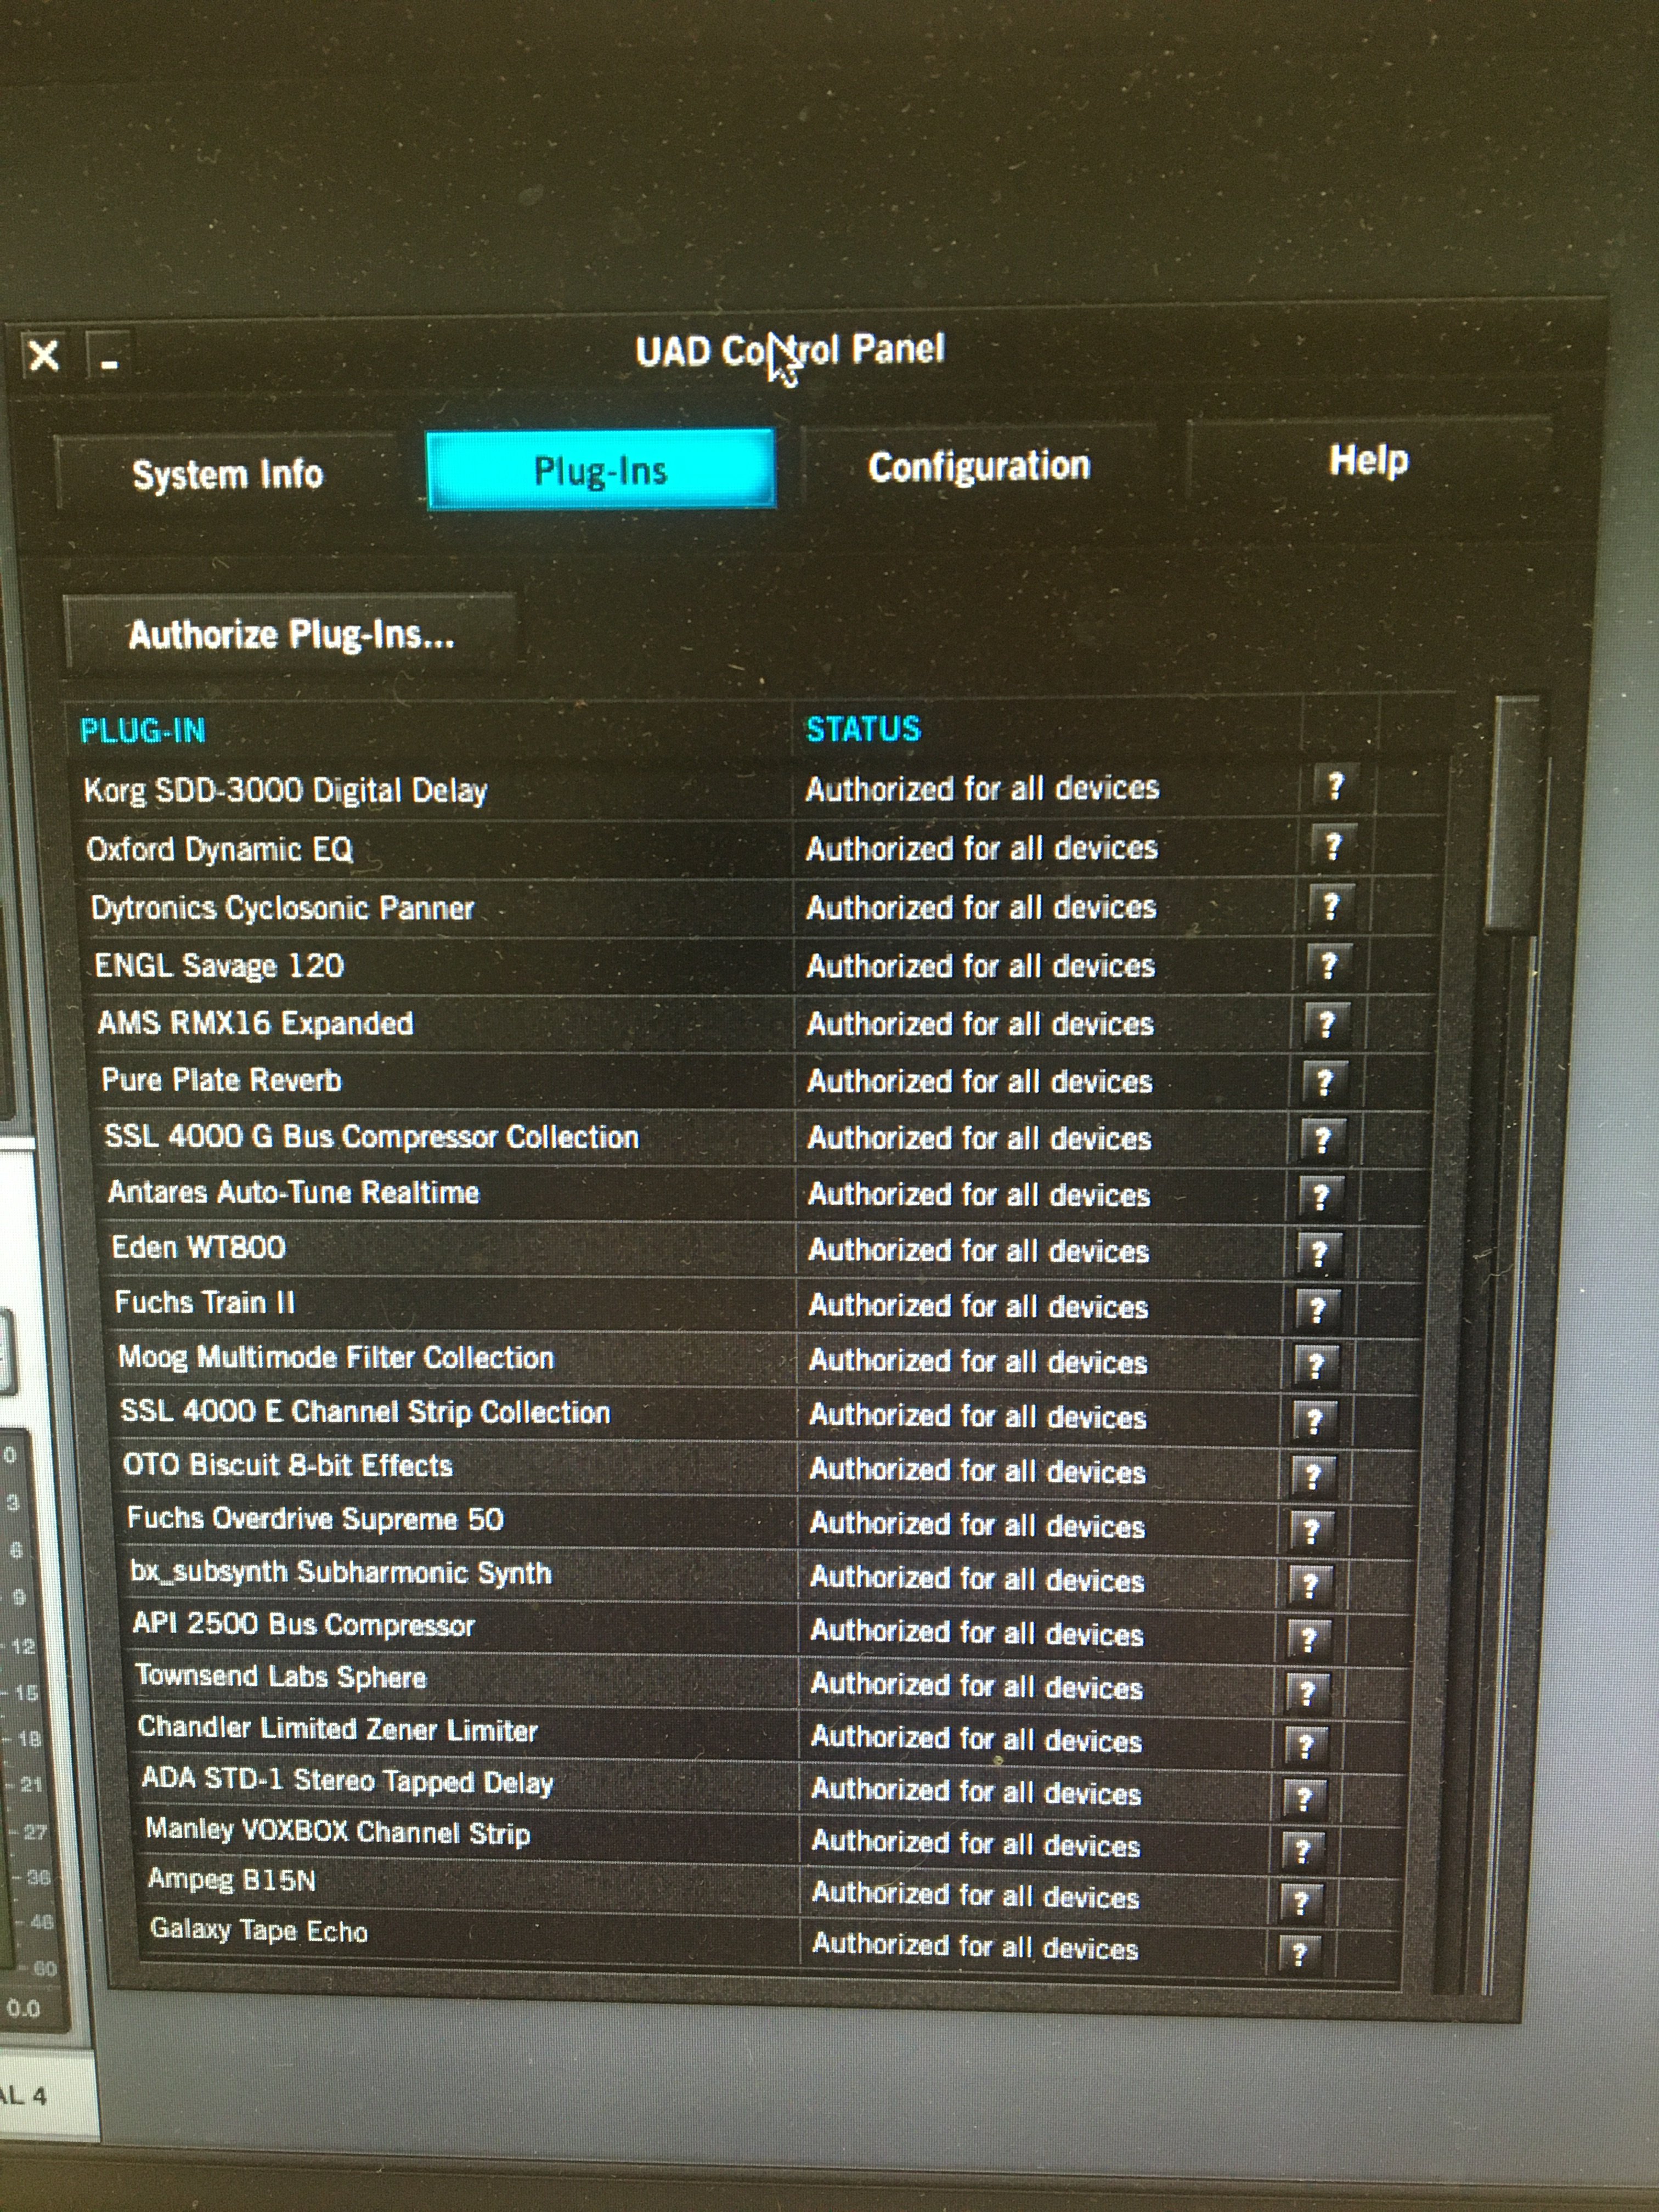Image resolution: width=1659 pixels, height=2212 pixels.
Task: Open help for Pure Plate Reverb
Action: point(1324,1081)
